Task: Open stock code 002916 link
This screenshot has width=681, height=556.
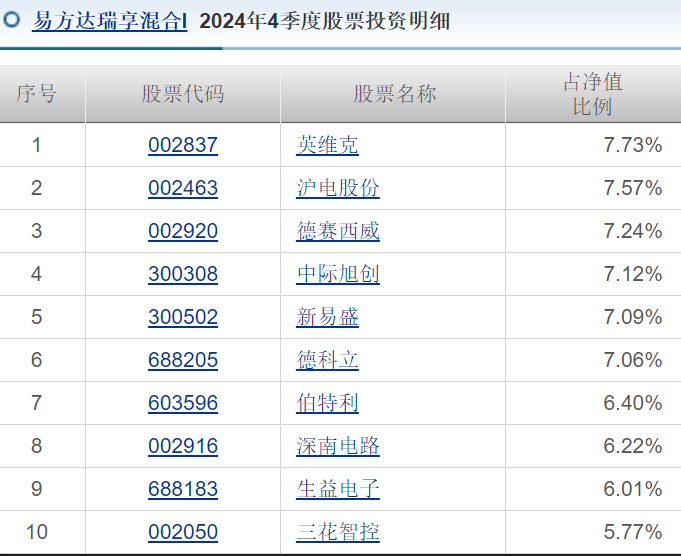Action: pyautogui.click(x=183, y=446)
